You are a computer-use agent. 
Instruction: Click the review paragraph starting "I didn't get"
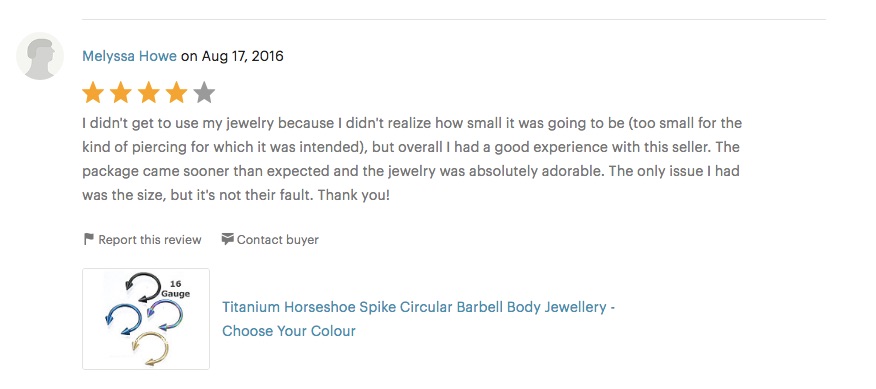click(x=412, y=159)
